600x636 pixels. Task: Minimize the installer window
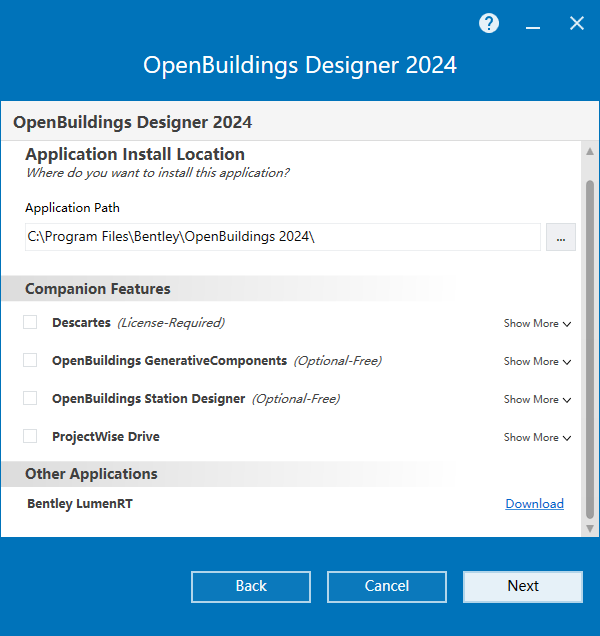tap(533, 27)
